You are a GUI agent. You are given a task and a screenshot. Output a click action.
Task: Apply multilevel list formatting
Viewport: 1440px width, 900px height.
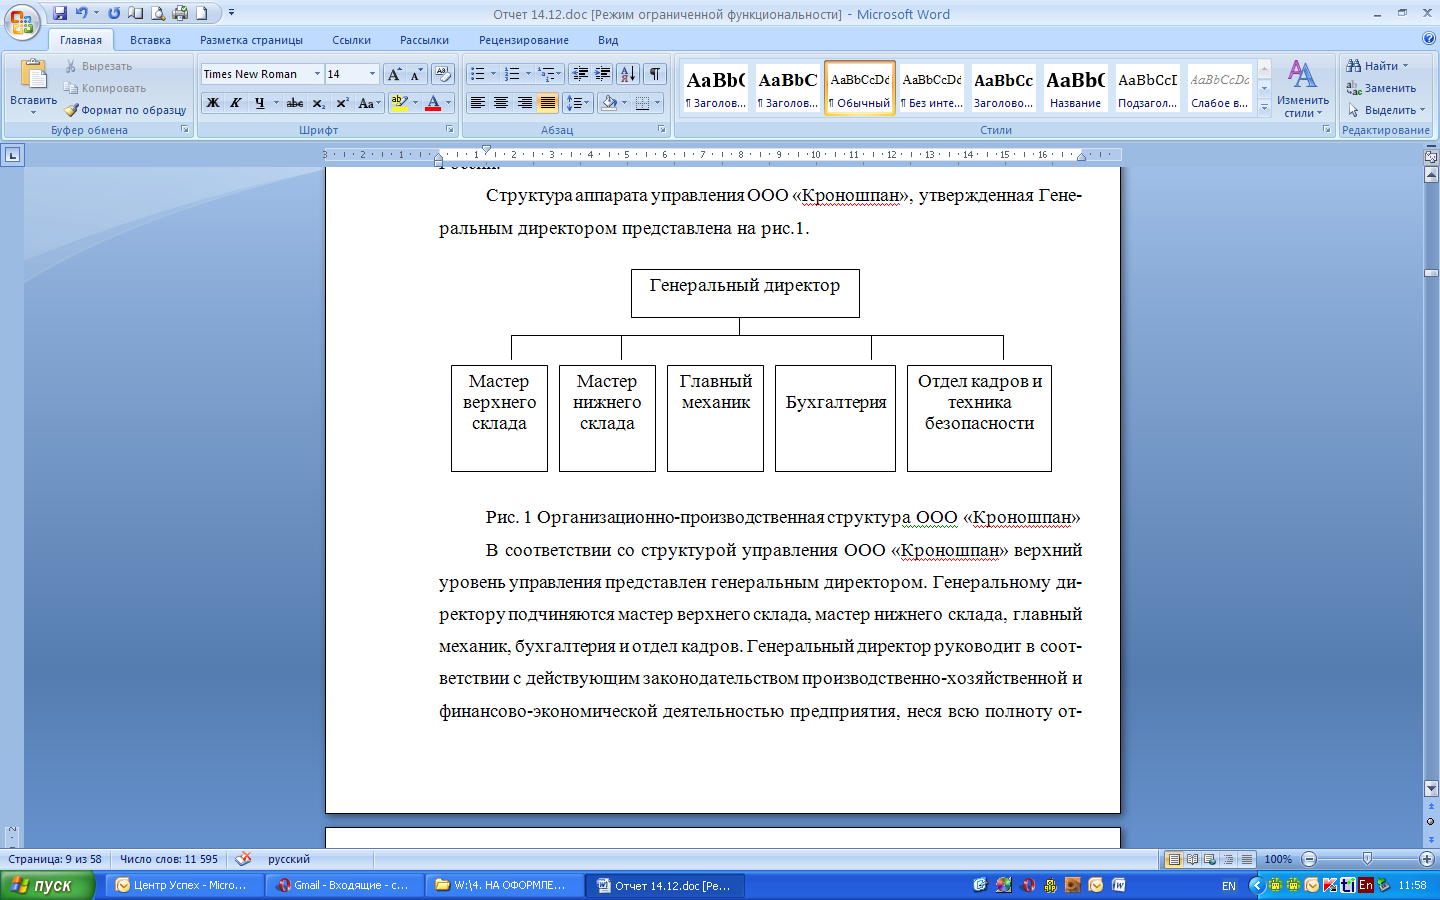point(546,74)
